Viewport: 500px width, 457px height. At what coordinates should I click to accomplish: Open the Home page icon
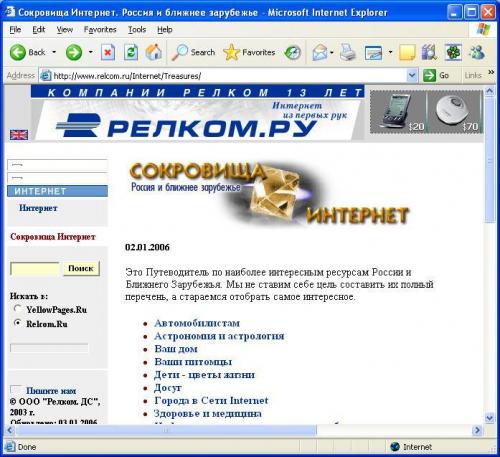click(154, 52)
